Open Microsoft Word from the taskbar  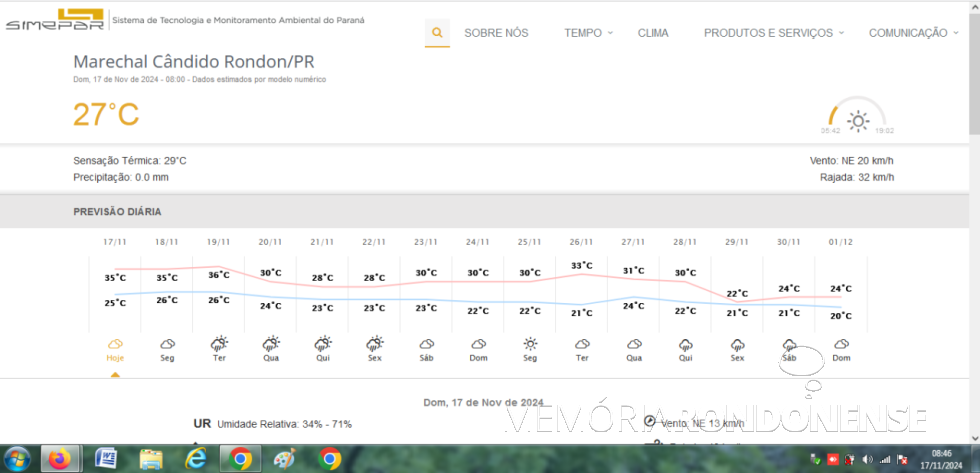[x=106, y=459]
